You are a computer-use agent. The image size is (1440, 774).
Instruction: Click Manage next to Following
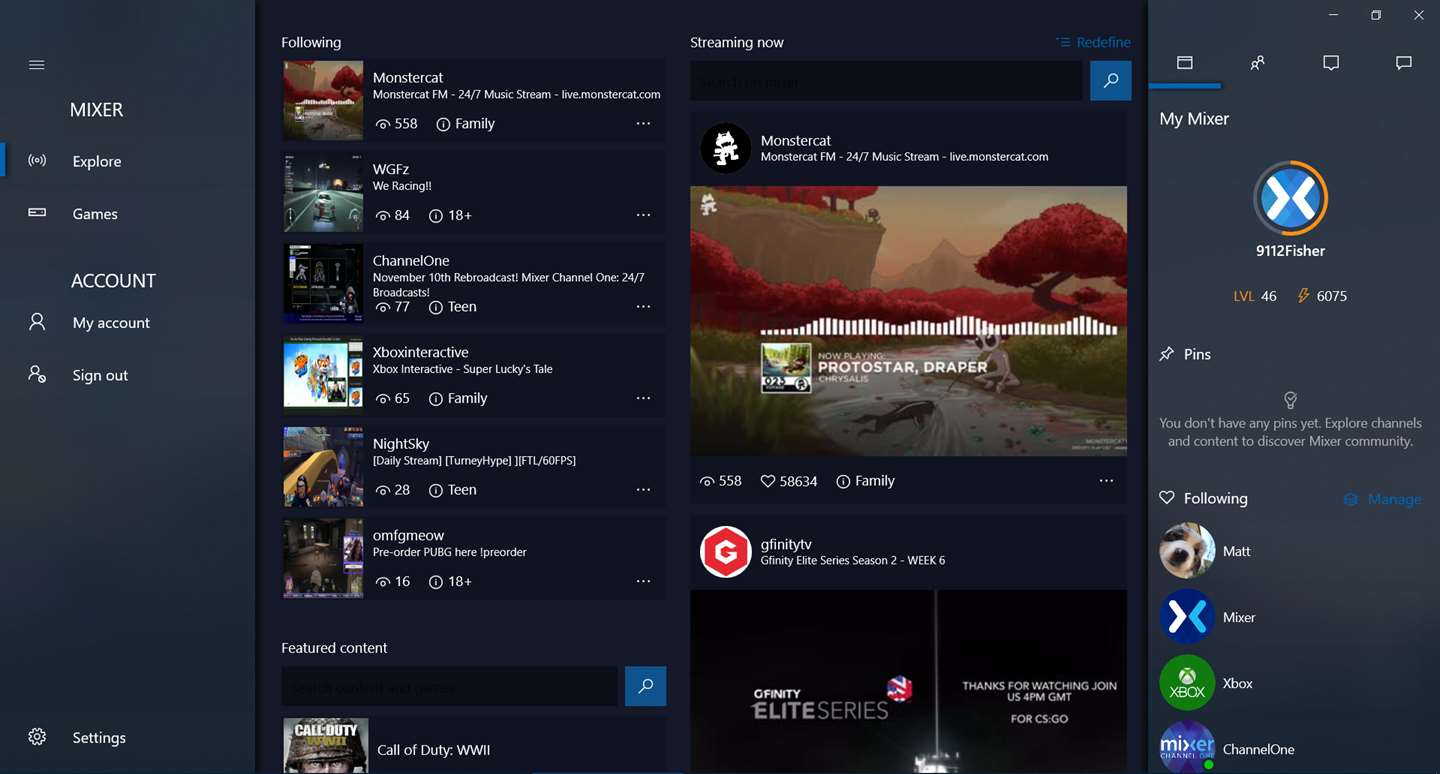(x=1382, y=499)
